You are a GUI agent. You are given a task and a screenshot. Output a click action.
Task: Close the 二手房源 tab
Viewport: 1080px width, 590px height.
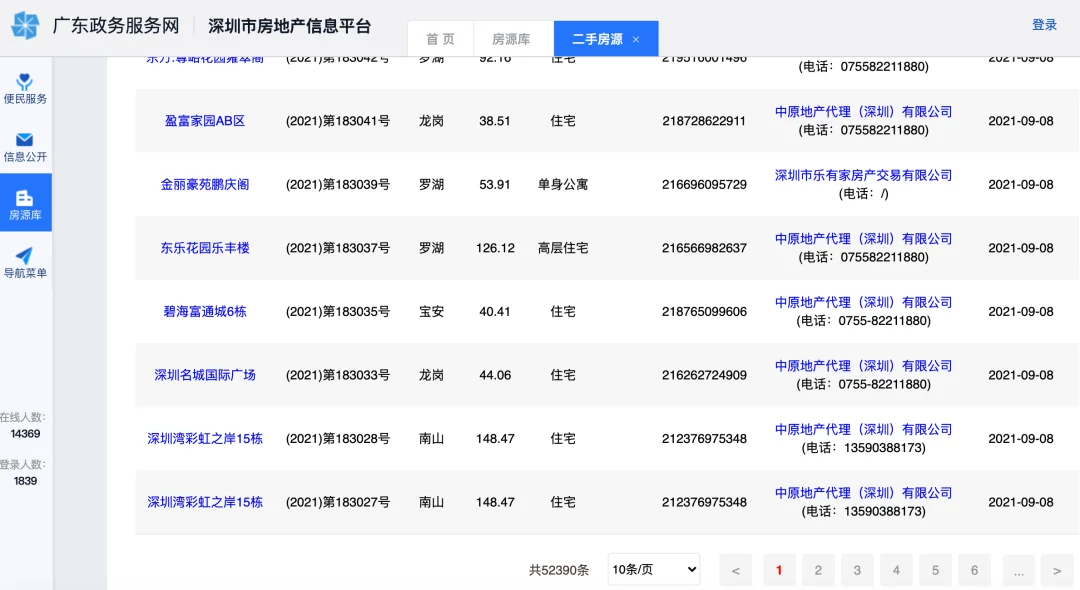pyautogui.click(x=636, y=39)
